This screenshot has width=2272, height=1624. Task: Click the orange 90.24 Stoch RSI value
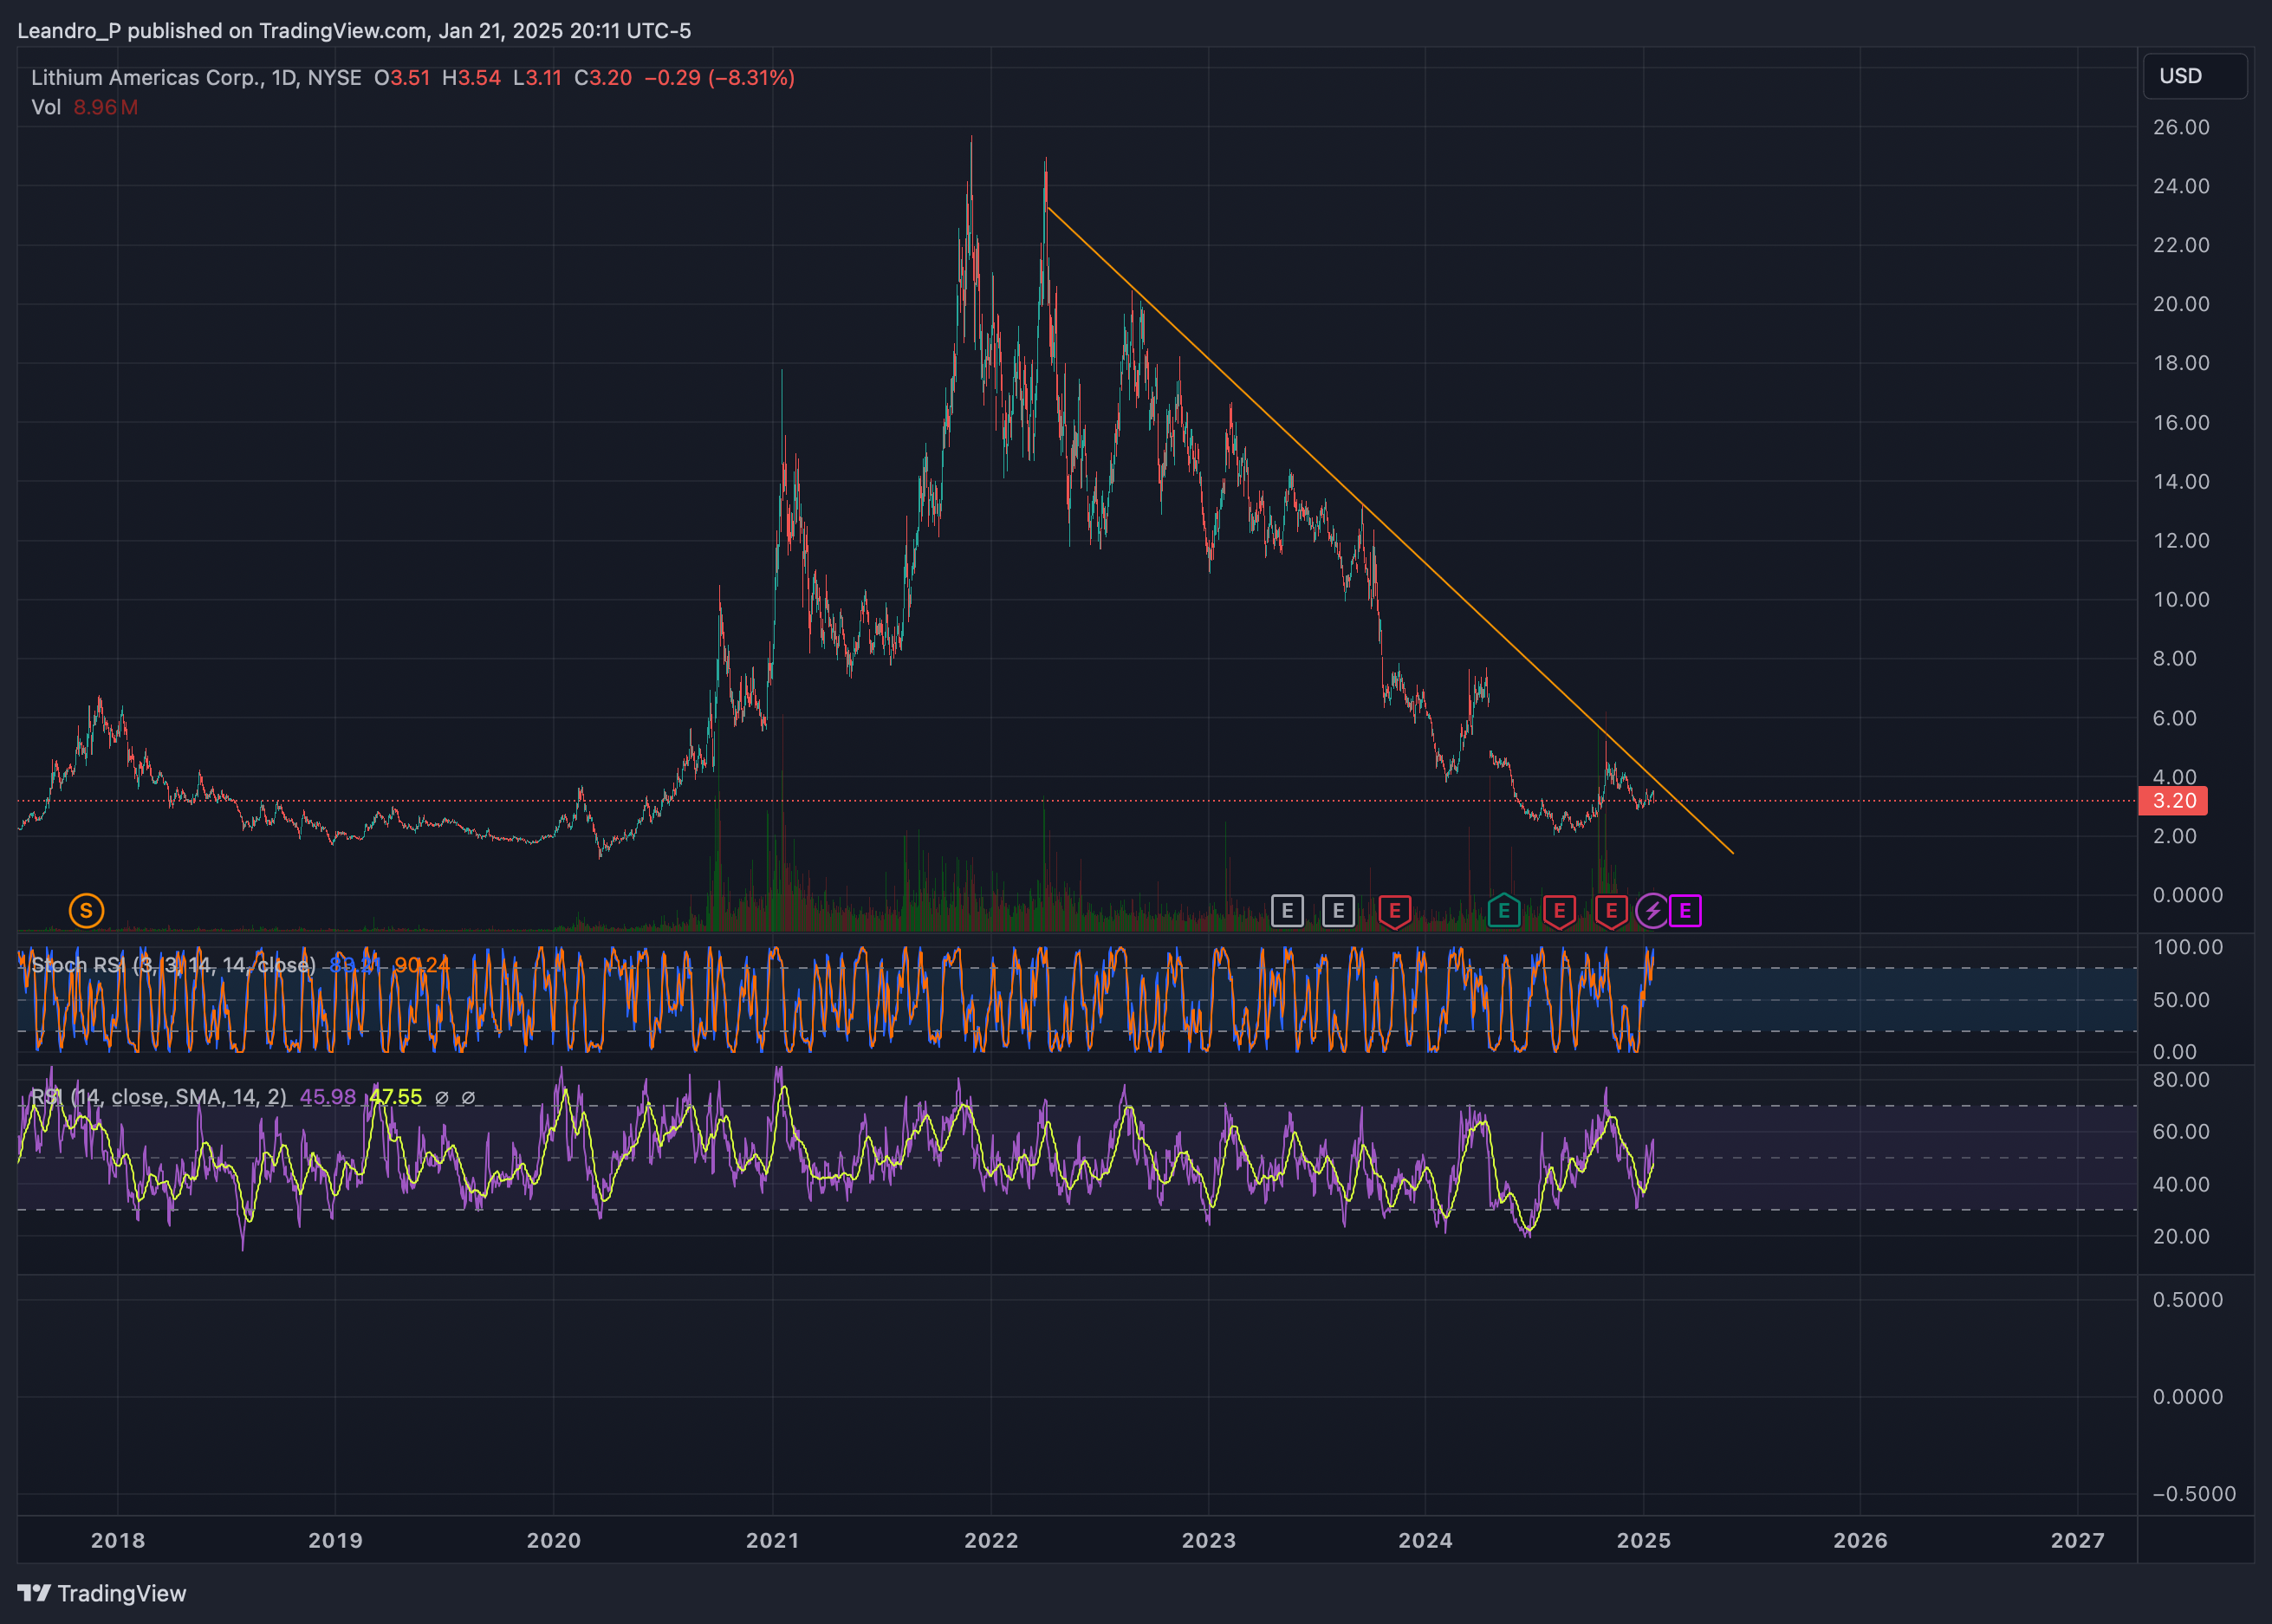click(421, 965)
